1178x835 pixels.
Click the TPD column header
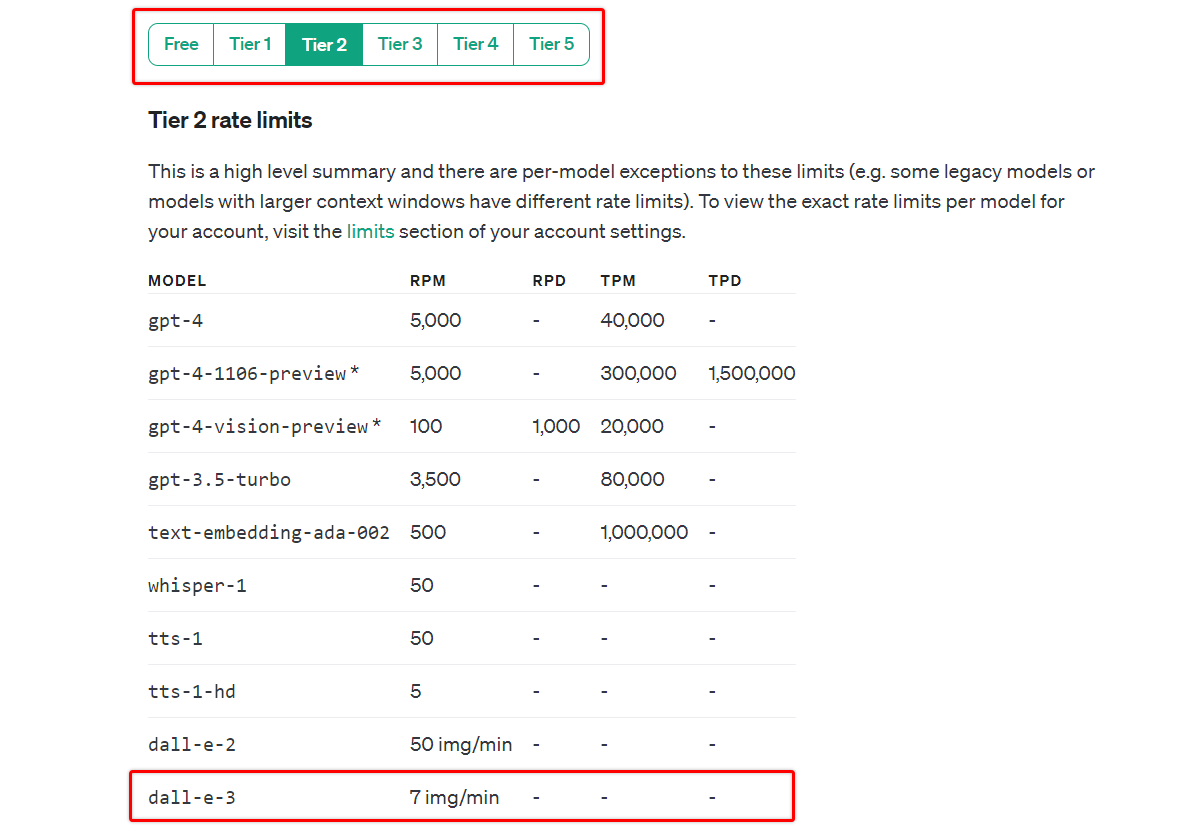(724, 281)
